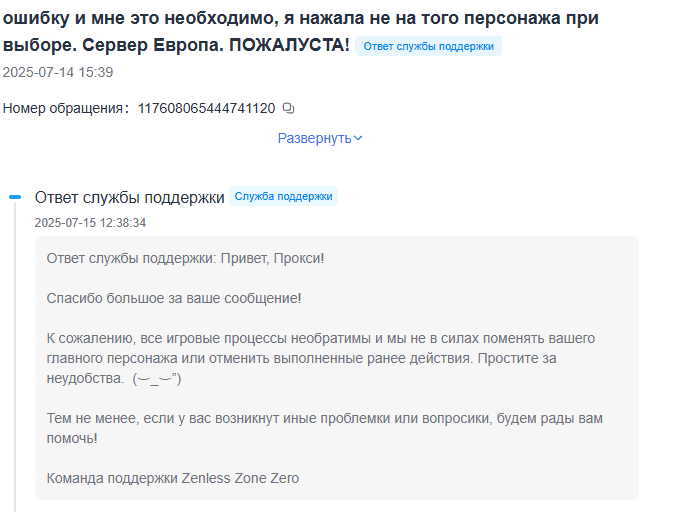This screenshot has height=512, width=681.
Task: Click the blue Ответ службы поддержки tag in the title
Action: coord(428,47)
